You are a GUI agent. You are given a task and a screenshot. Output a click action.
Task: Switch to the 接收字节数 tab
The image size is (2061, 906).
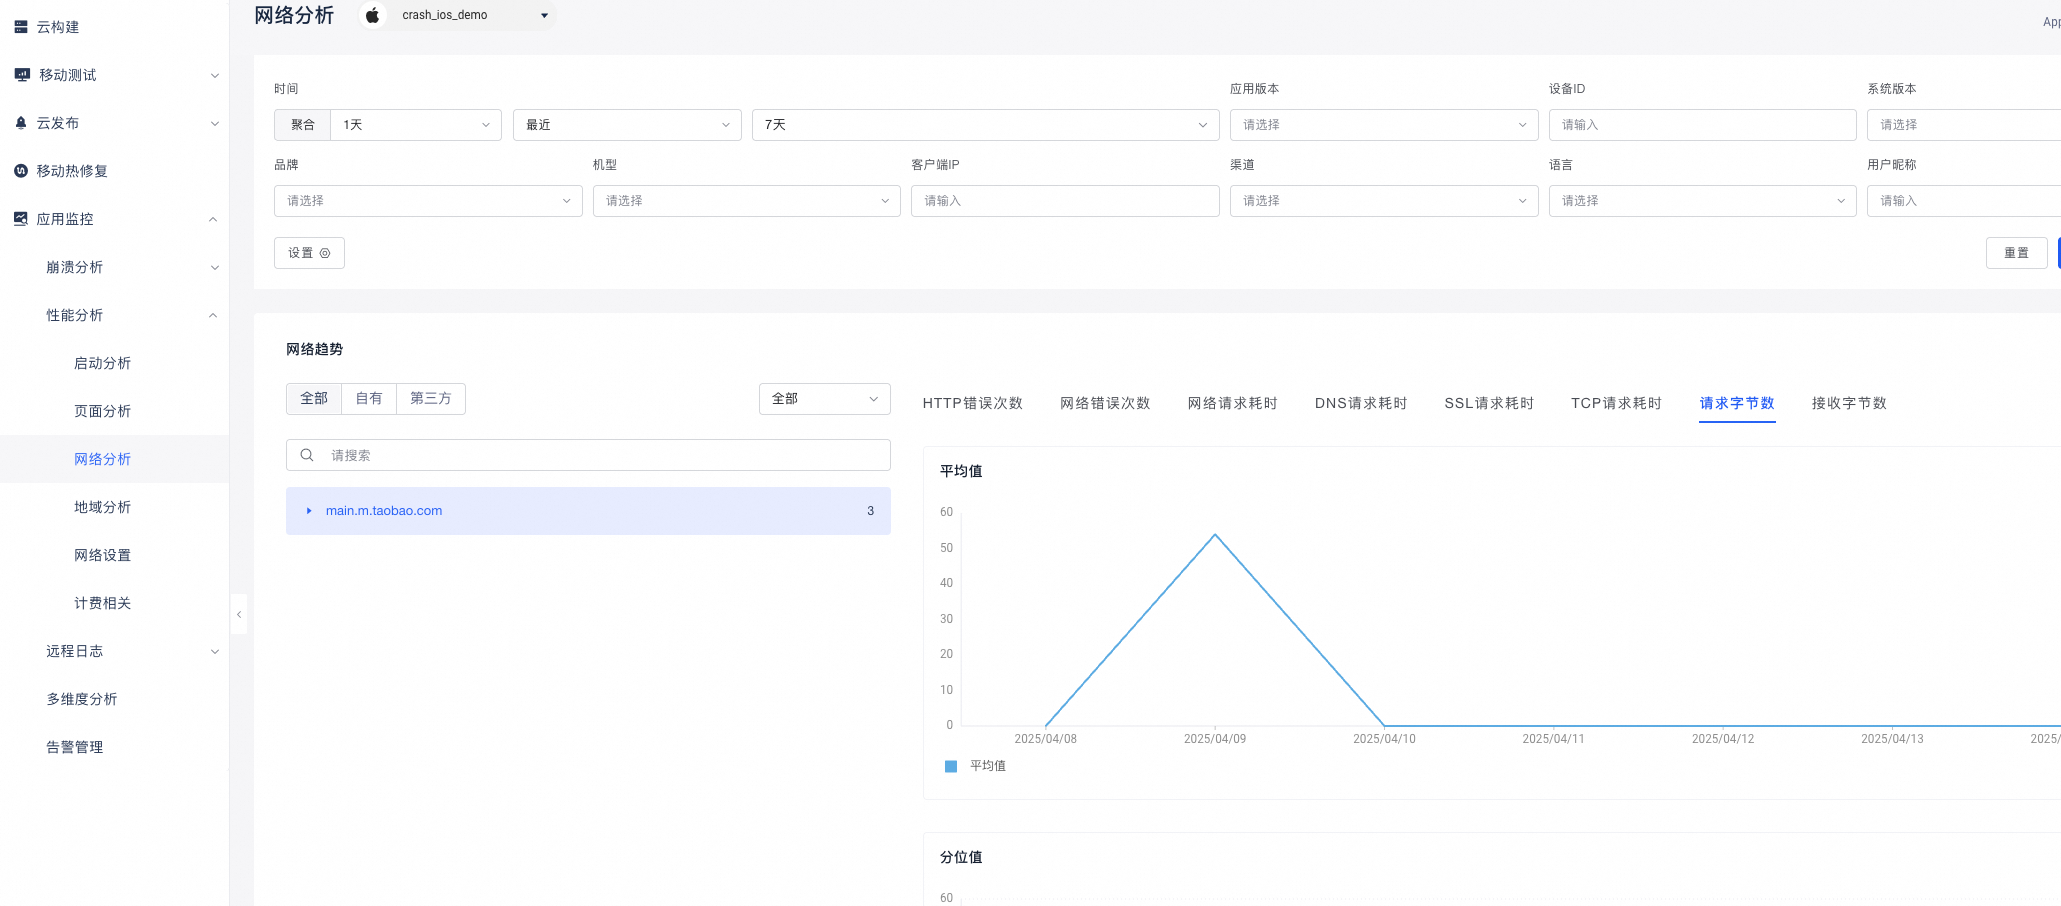(1849, 403)
